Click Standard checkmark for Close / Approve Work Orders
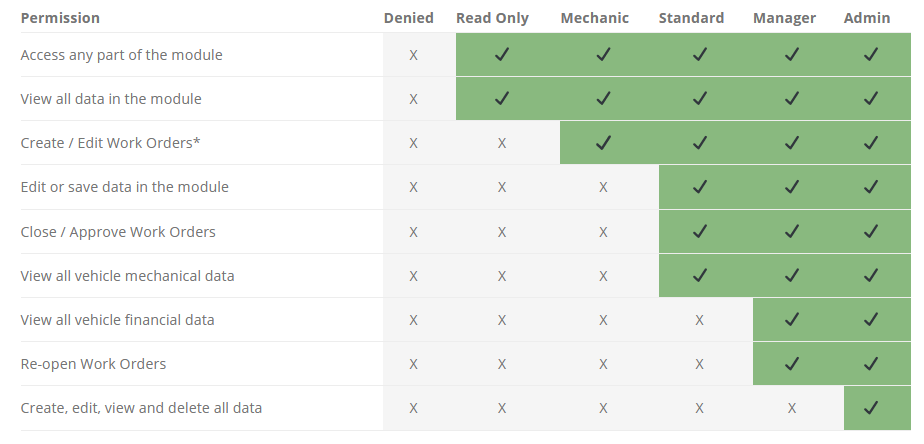 click(x=699, y=232)
